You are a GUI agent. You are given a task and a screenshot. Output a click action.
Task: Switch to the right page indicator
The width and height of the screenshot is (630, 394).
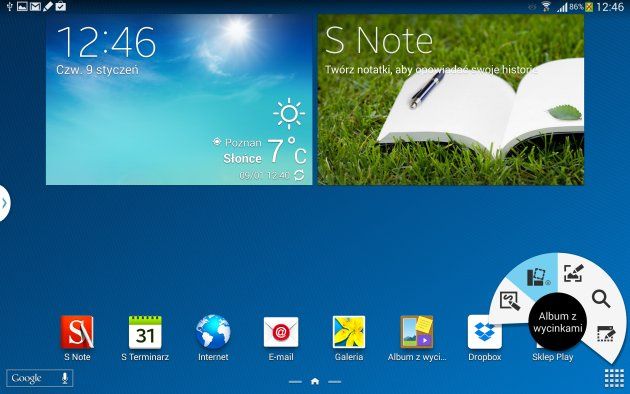[x=334, y=382]
